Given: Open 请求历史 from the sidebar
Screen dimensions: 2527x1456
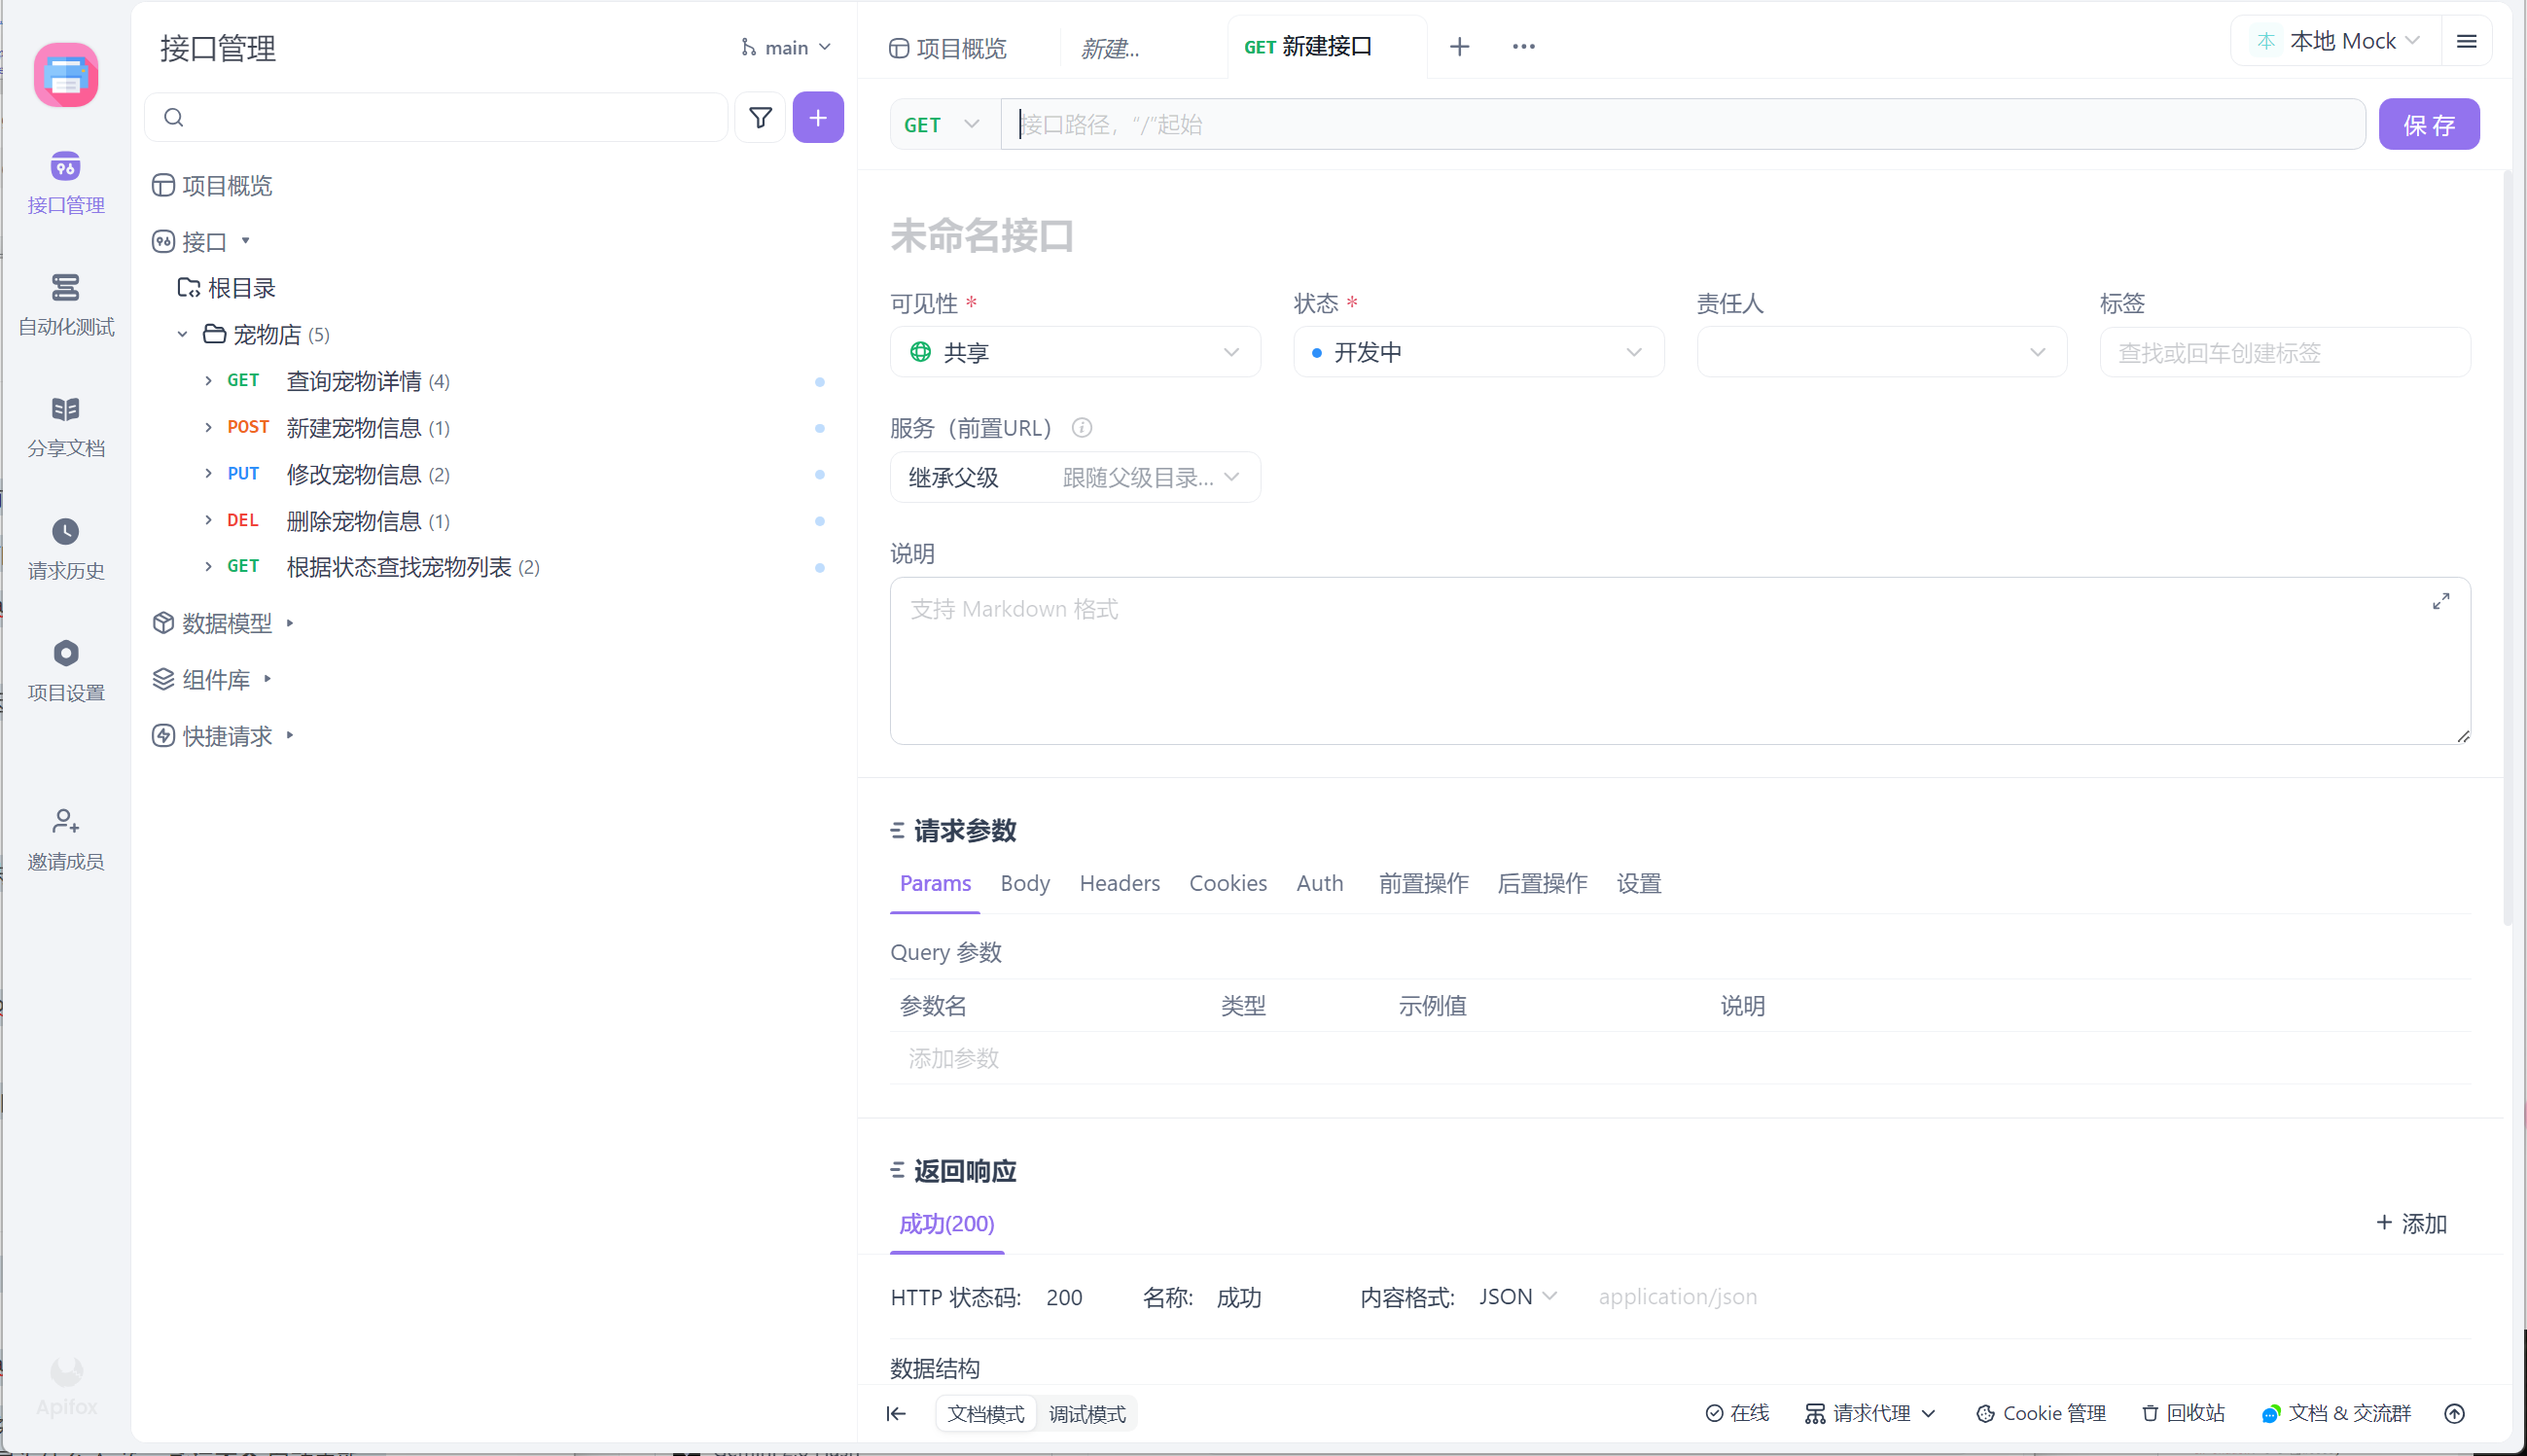Looking at the screenshot, I should (65, 548).
